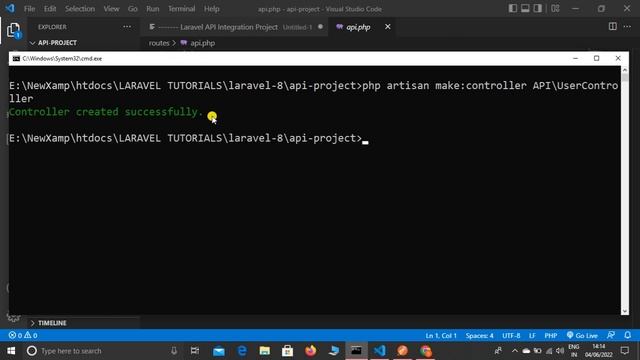Toggle the primary side bar layout
The height and width of the screenshot is (360, 640).
(x=513, y=9)
